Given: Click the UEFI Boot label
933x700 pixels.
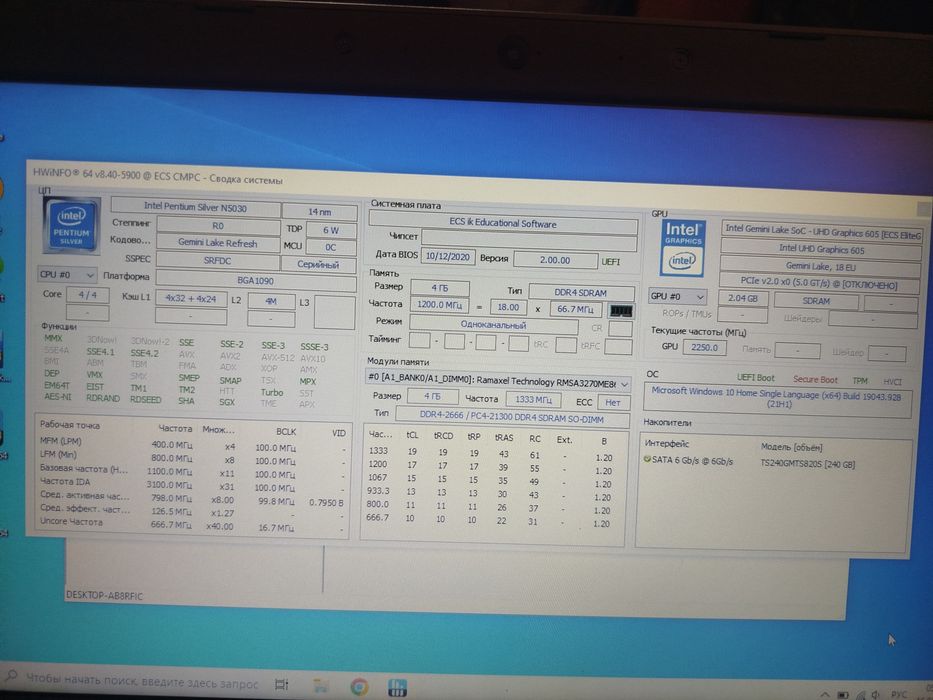Looking at the screenshot, I should pos(755,378).
